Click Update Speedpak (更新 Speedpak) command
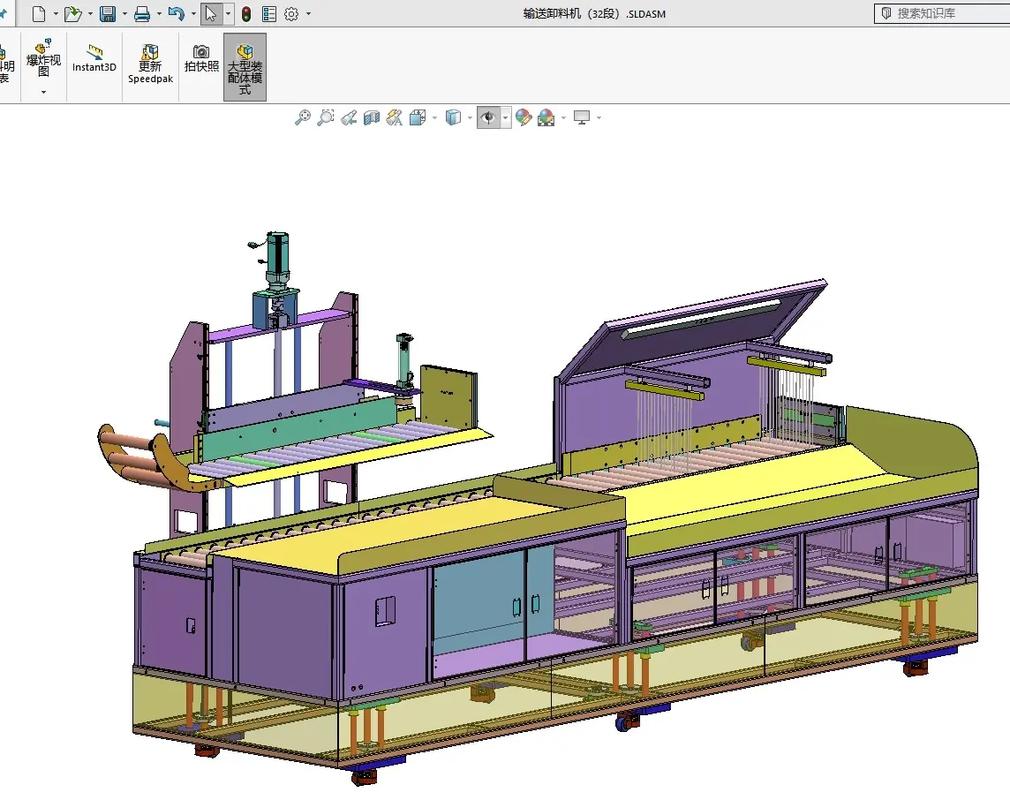 point(150,63)
